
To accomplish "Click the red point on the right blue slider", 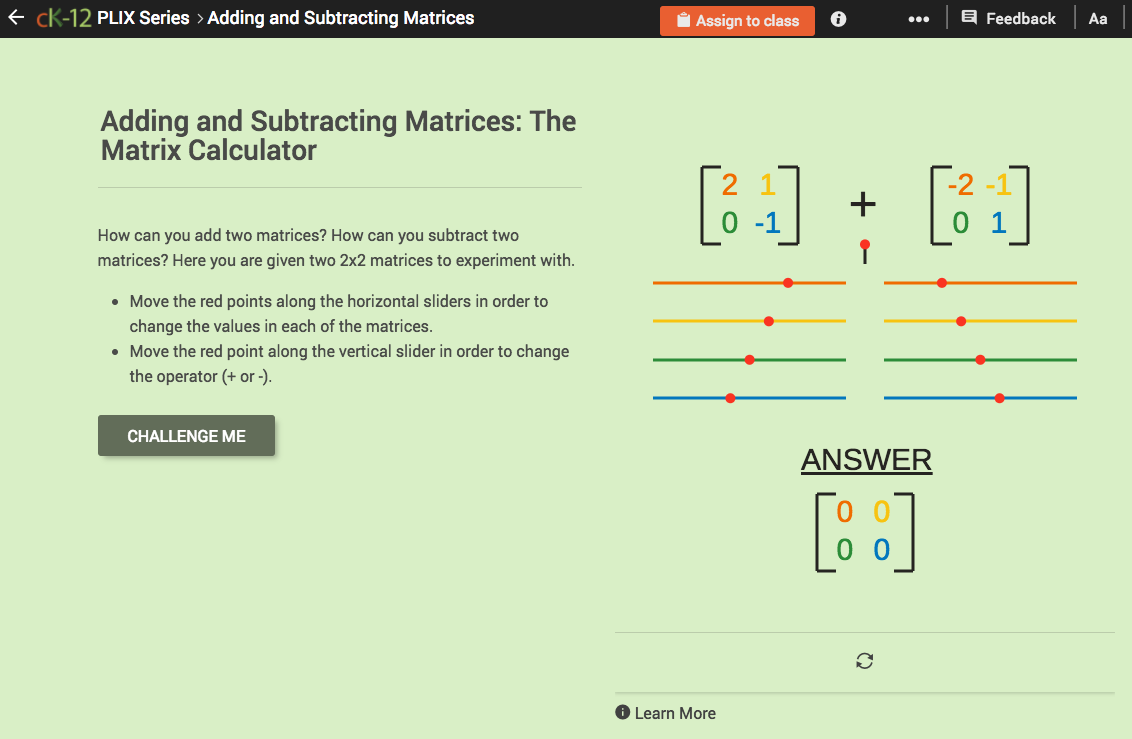I will coord(999,397).
